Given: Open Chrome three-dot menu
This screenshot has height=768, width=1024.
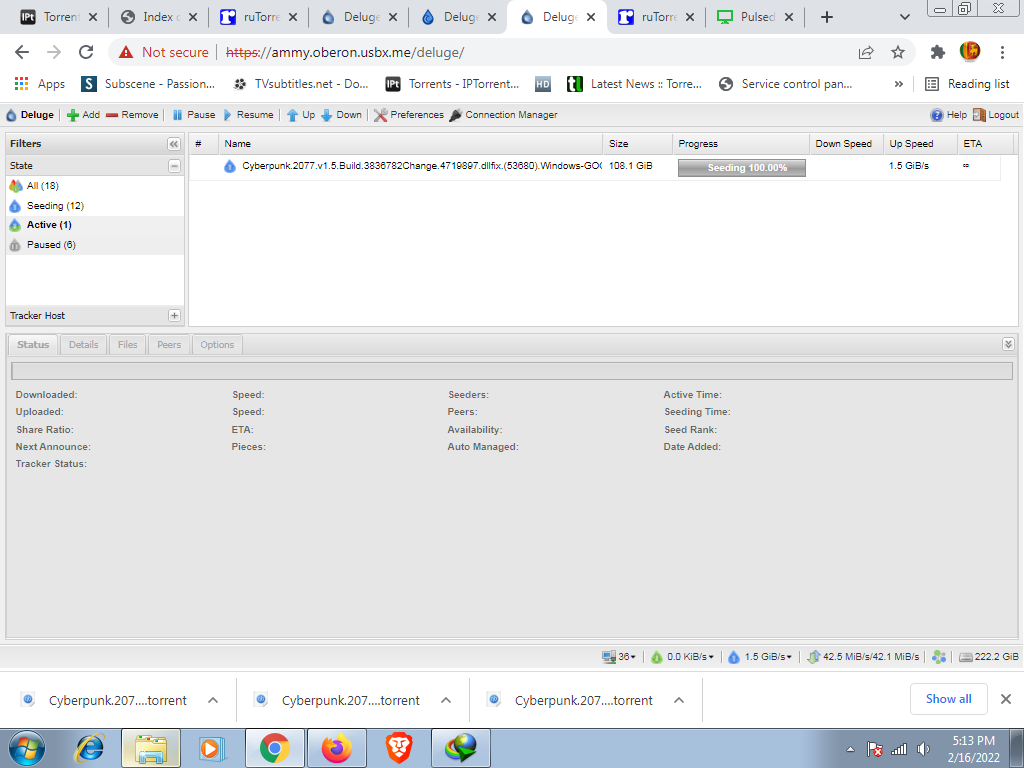Looking at the screenshot, I should click(1002, 52).
